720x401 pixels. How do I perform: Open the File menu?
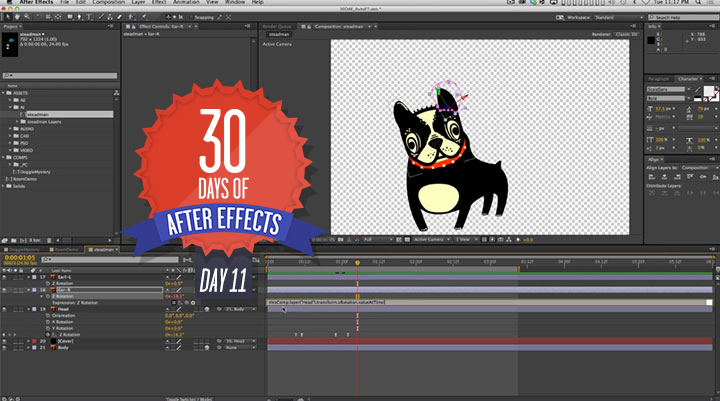click(64, 2)
